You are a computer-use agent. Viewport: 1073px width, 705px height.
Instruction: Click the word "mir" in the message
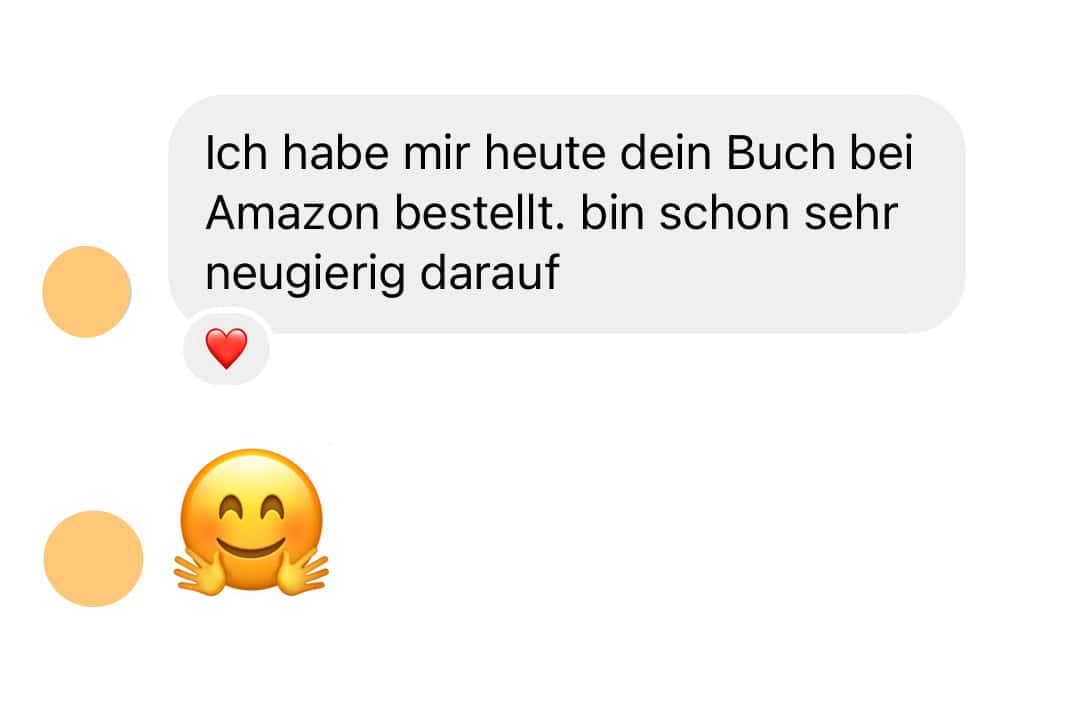tap(437, 153)
